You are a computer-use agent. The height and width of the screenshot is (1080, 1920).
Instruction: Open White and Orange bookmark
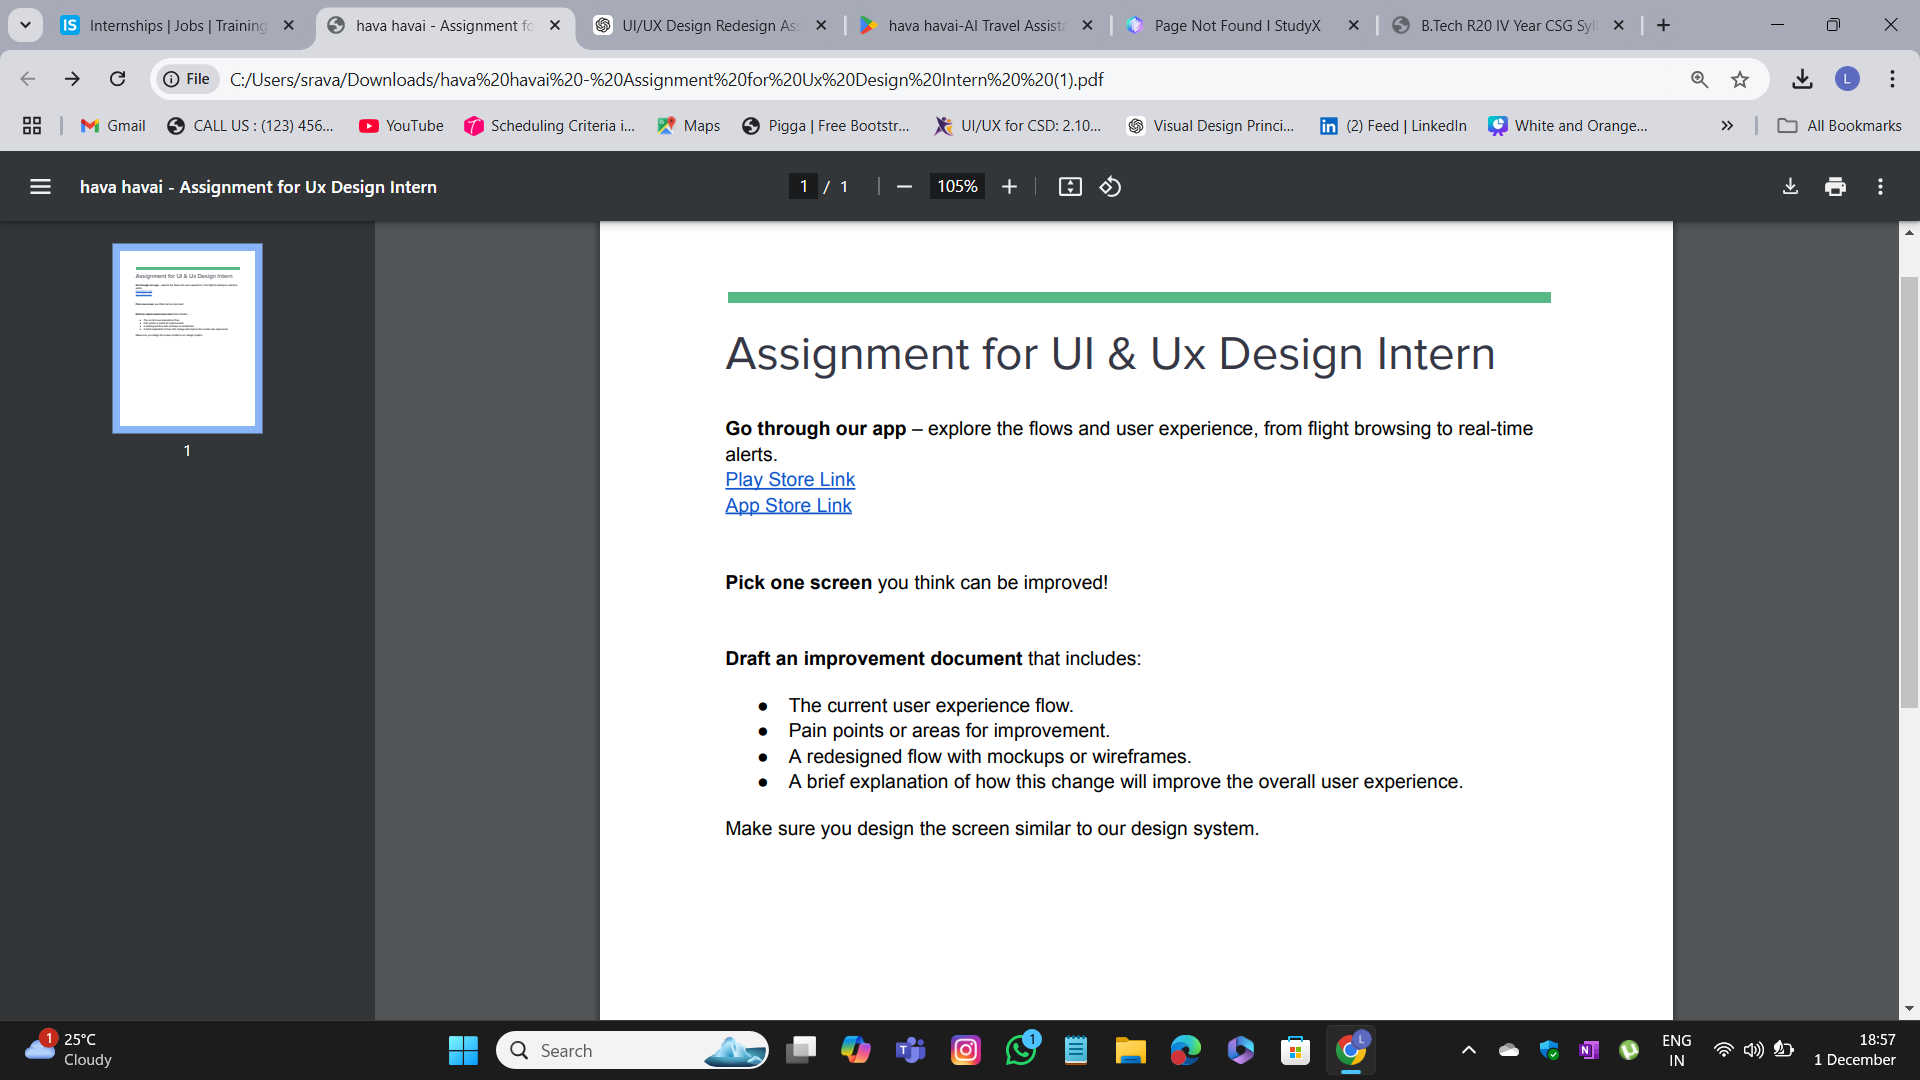1568,125
